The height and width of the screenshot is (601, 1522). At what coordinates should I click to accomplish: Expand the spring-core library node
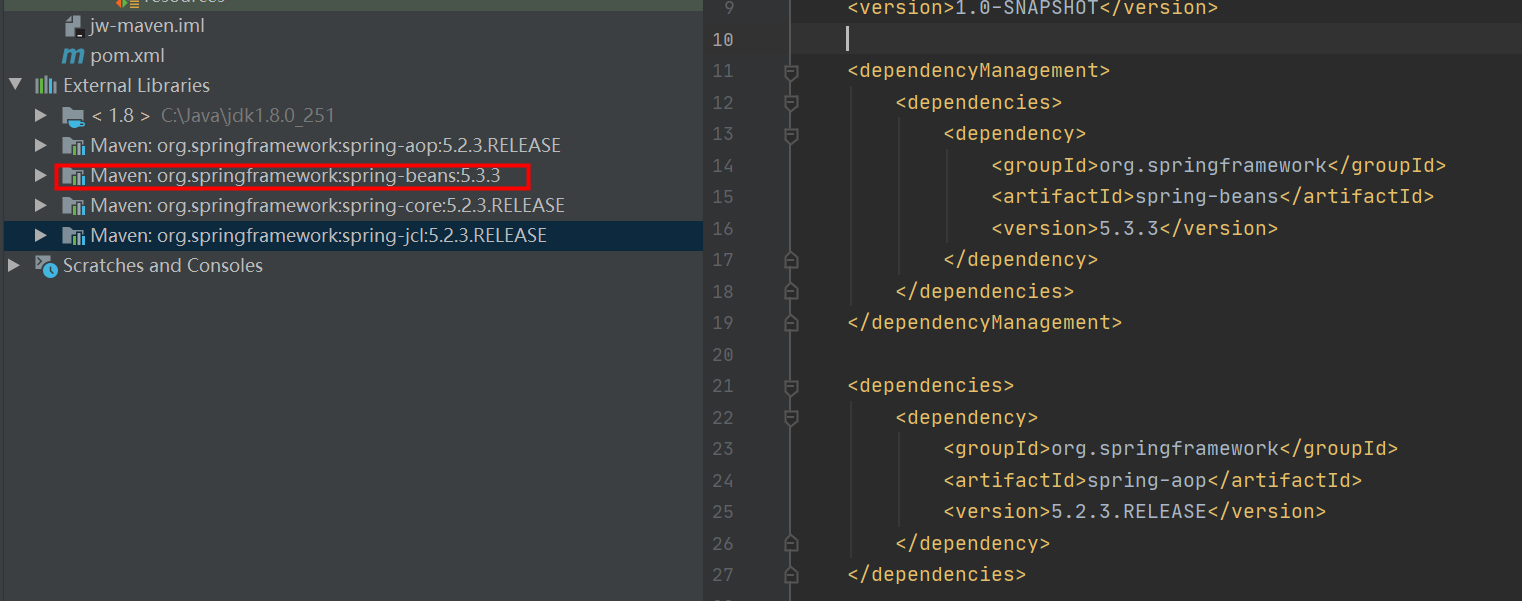40,205
